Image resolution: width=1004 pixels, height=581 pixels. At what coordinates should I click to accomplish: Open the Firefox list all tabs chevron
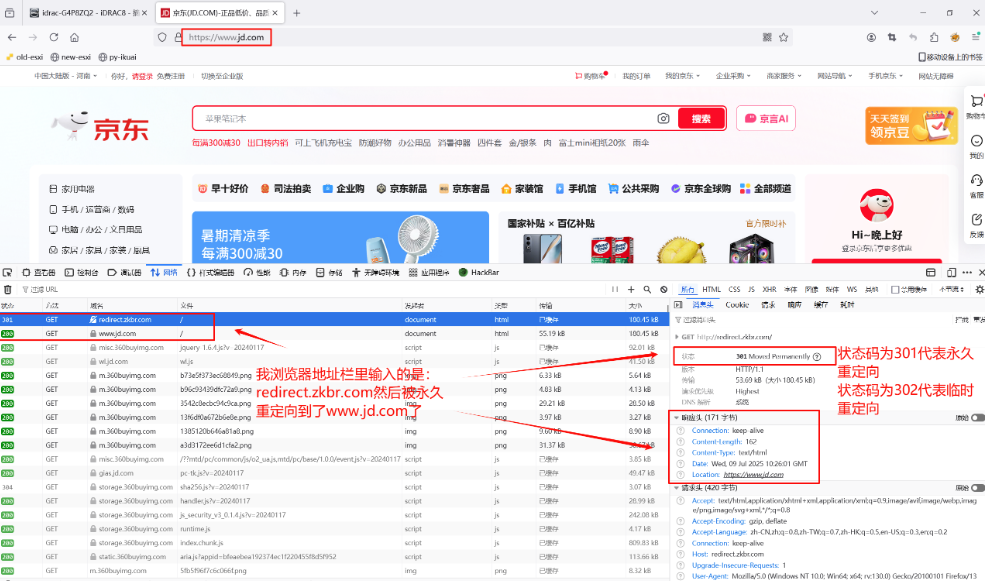coord(874,13)
